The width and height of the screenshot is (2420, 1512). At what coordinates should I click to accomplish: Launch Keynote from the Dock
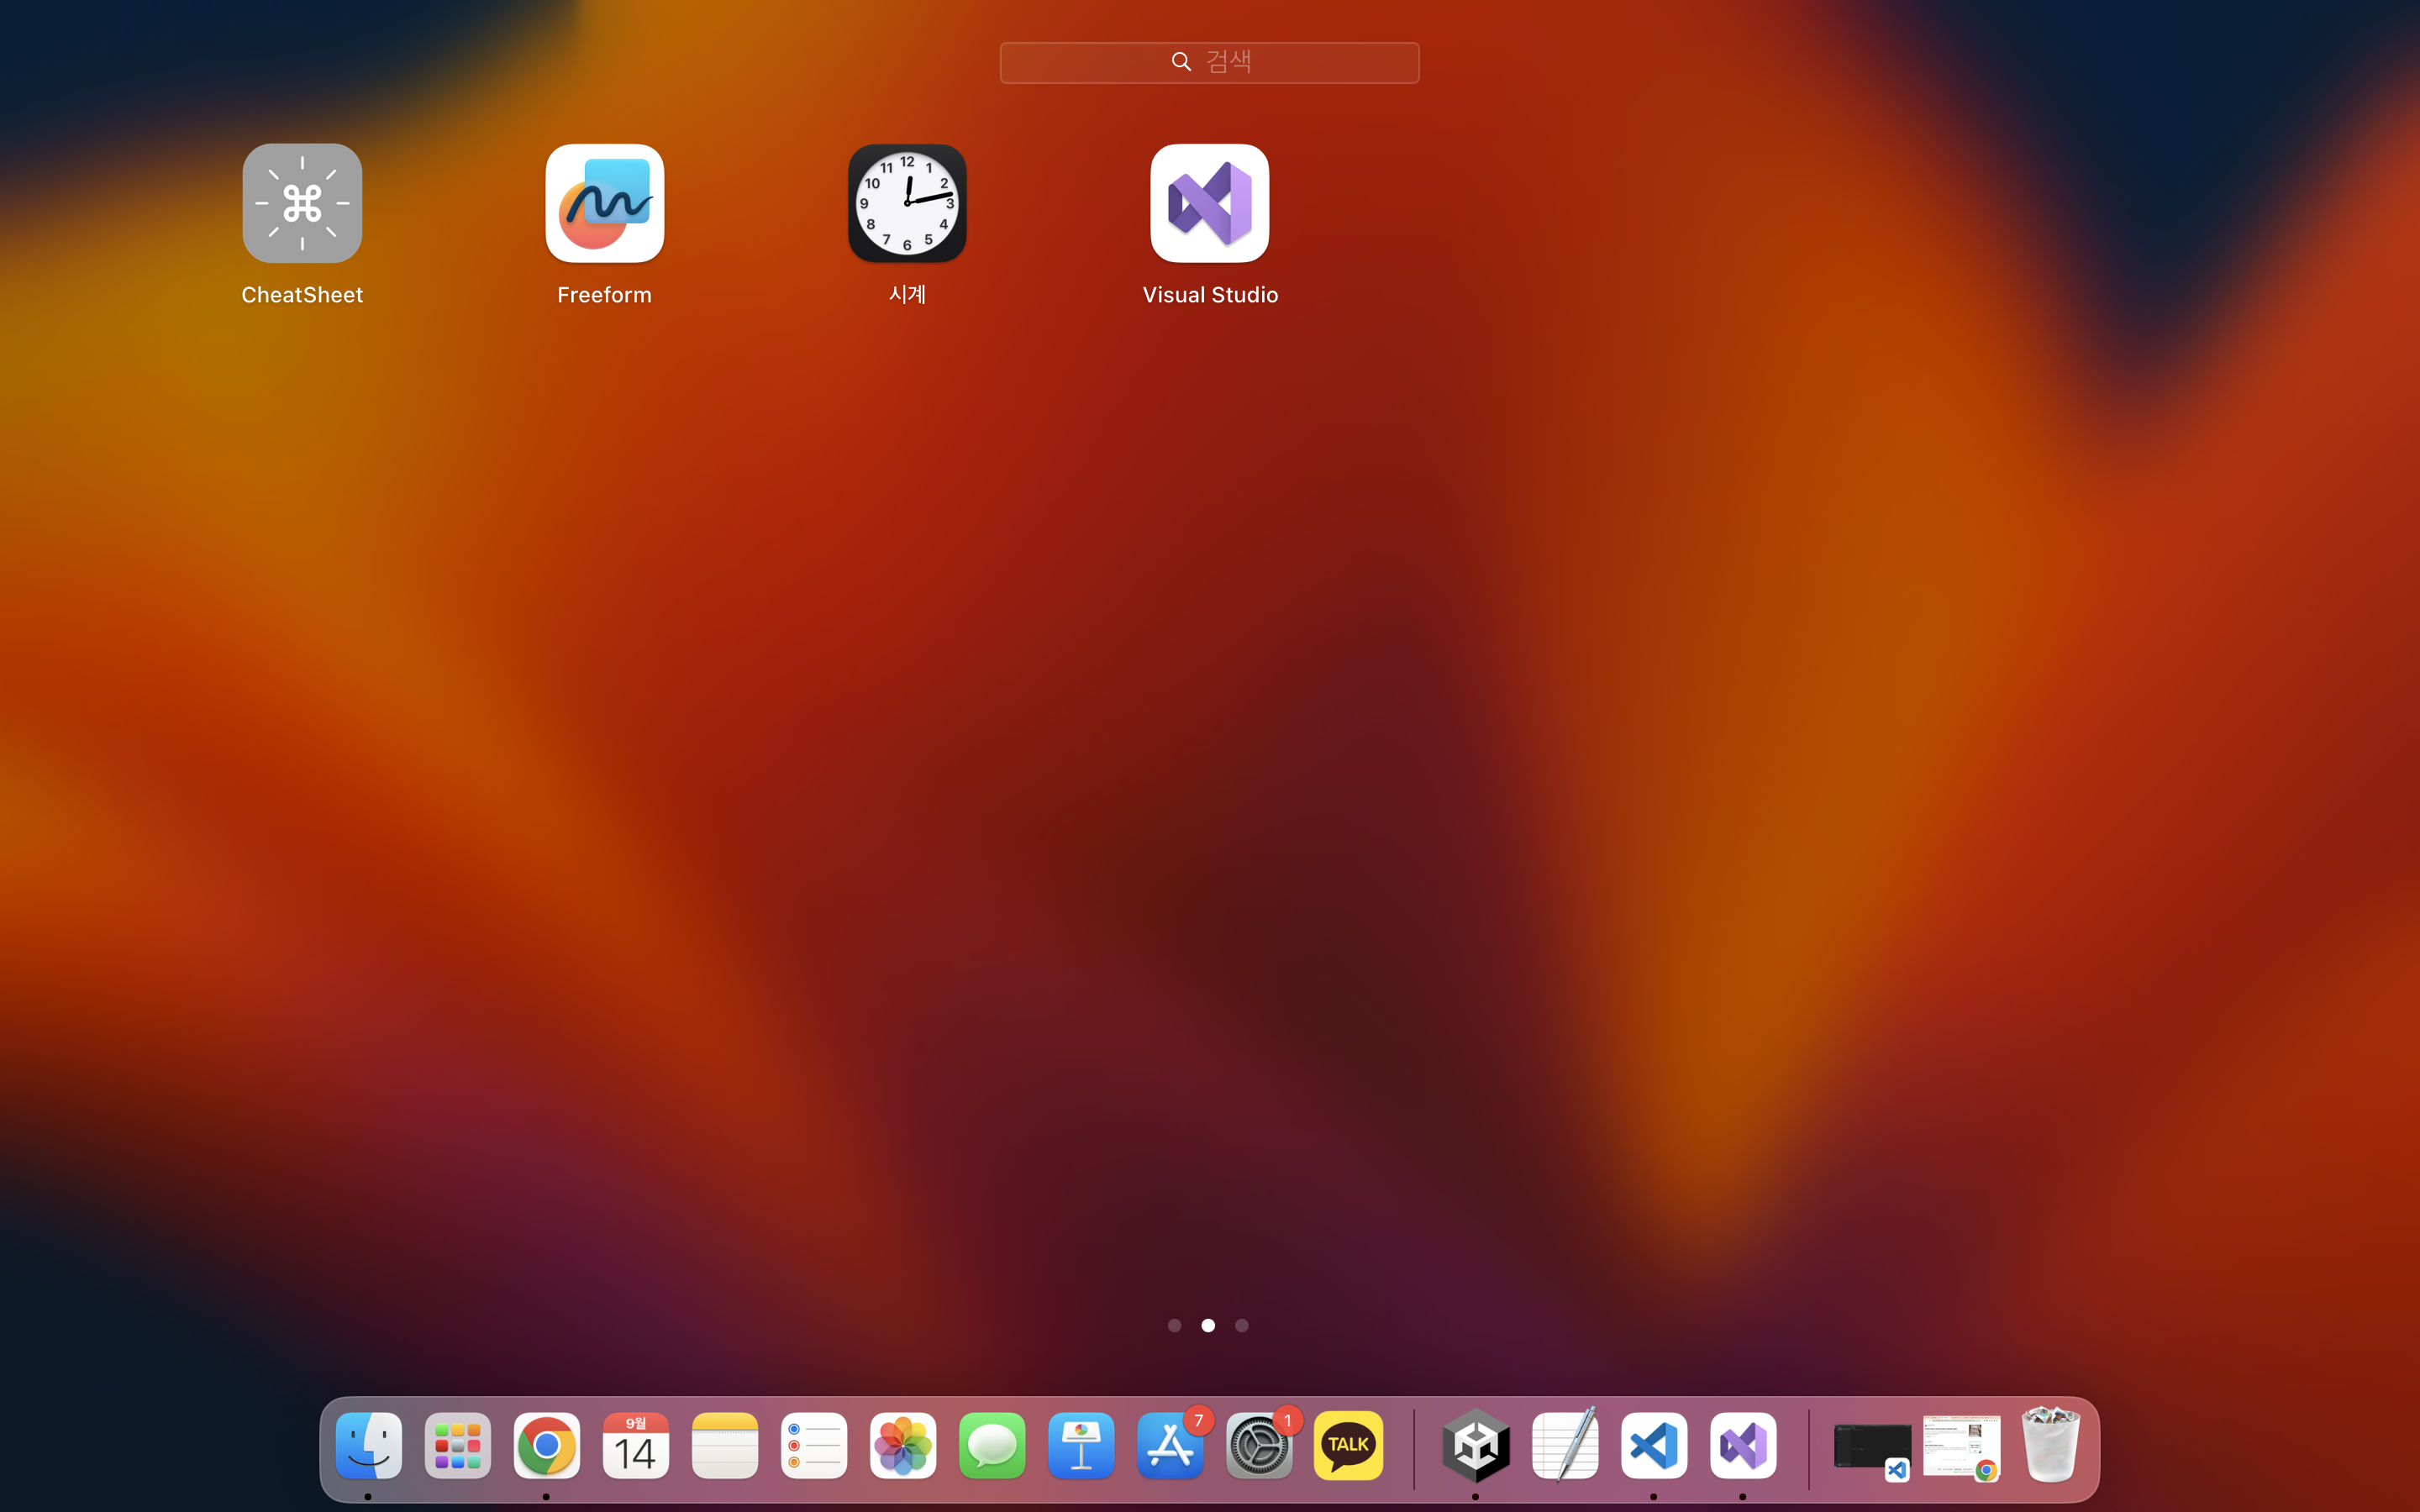[1081, 1446]
